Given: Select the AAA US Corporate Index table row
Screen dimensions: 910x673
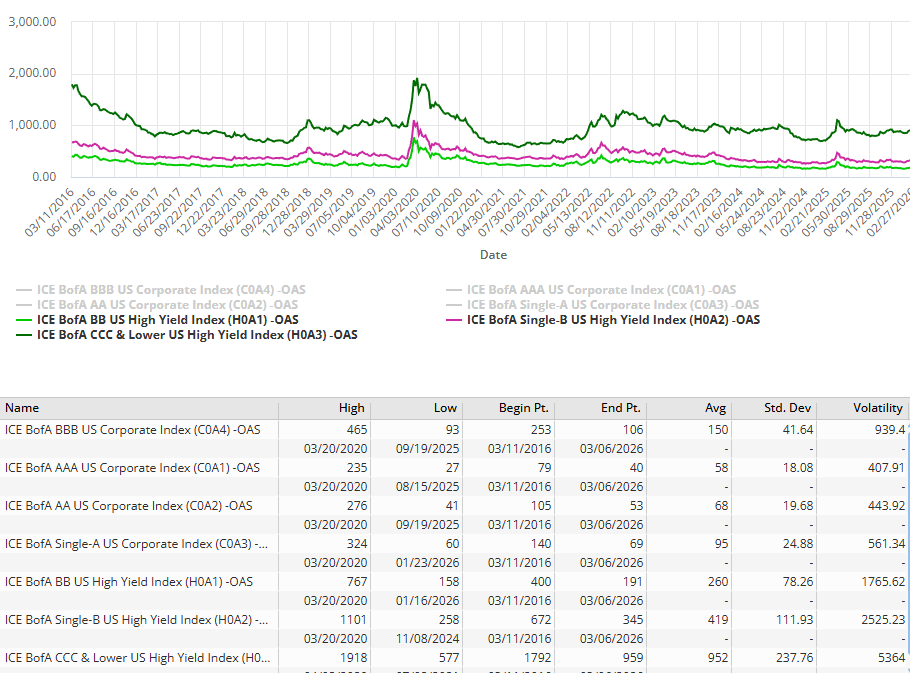Looking at the screenshot, I should click(132, 468).
